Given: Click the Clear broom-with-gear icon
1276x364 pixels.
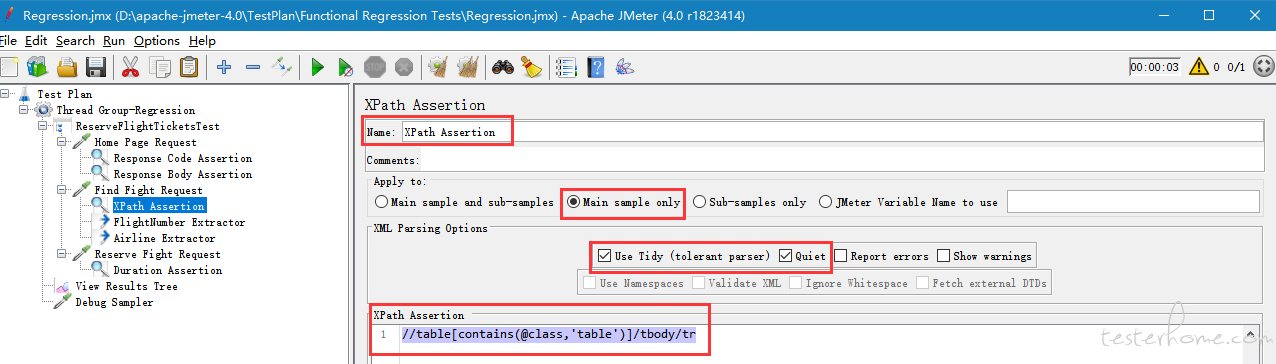Looking at the screenshot, I should [437, 67].
